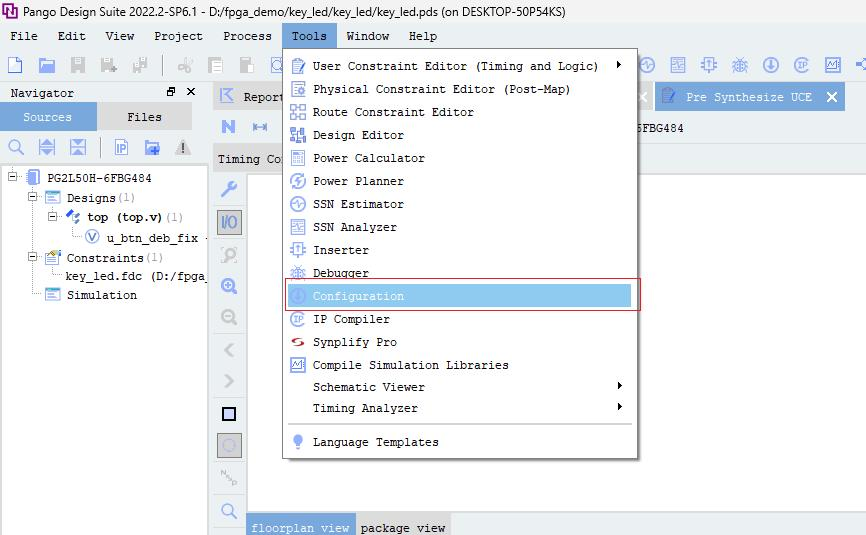Close the Navigator panel
866x535 pixels.
[x=191, y=92]
